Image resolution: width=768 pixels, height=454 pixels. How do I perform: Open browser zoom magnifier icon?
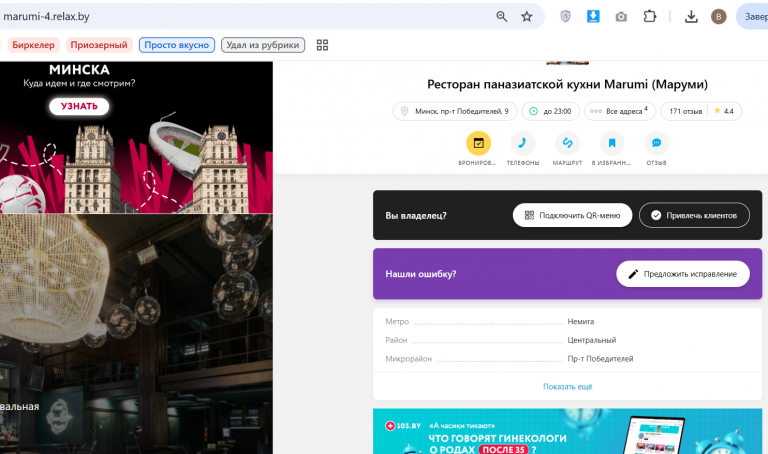502,17
